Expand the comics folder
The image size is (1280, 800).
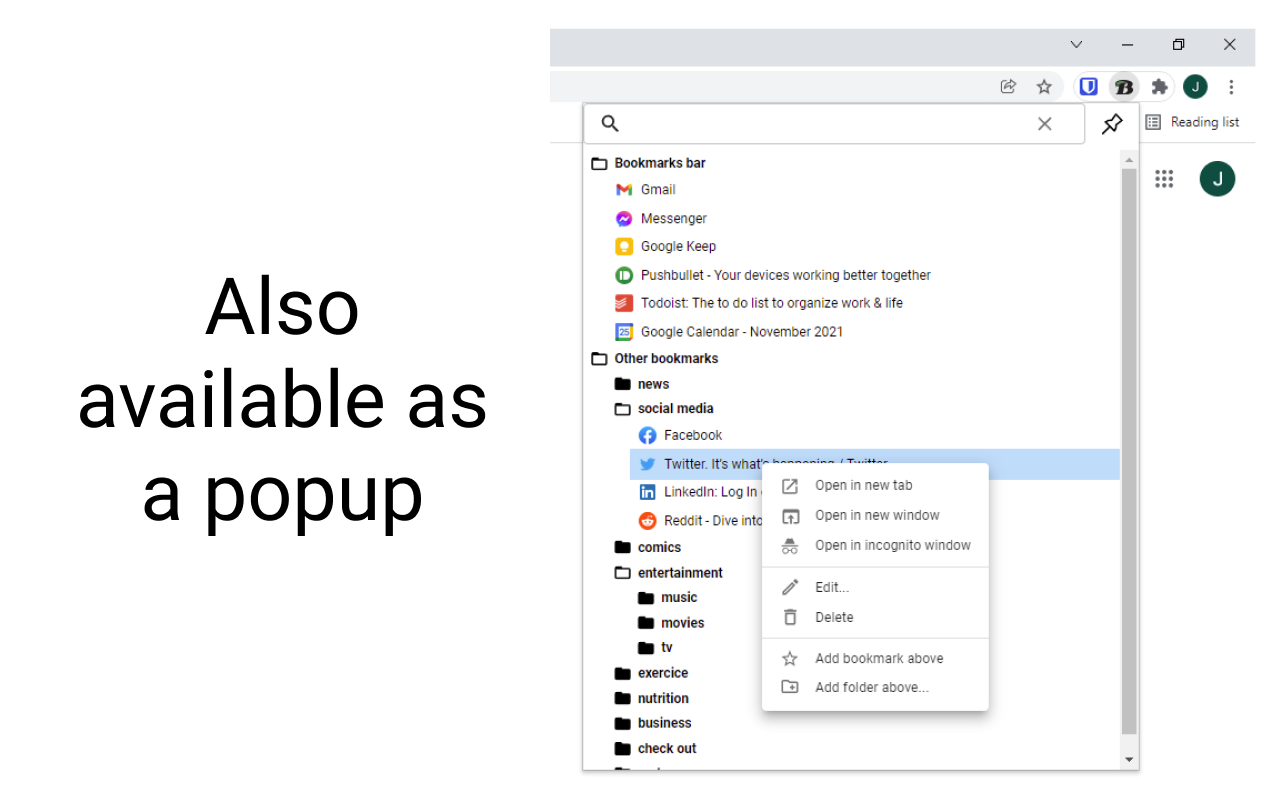[647, 547]
